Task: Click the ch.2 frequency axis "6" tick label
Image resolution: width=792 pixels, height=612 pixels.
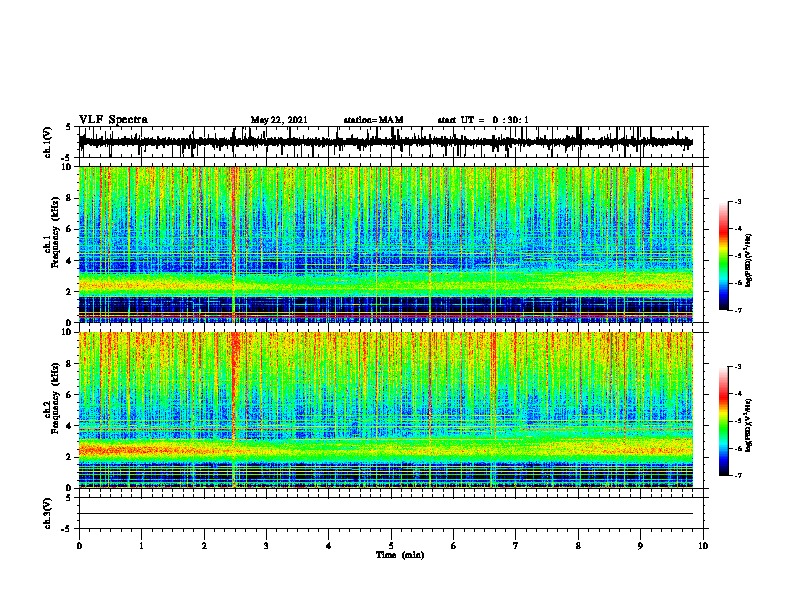Action: tap(69, 395)
